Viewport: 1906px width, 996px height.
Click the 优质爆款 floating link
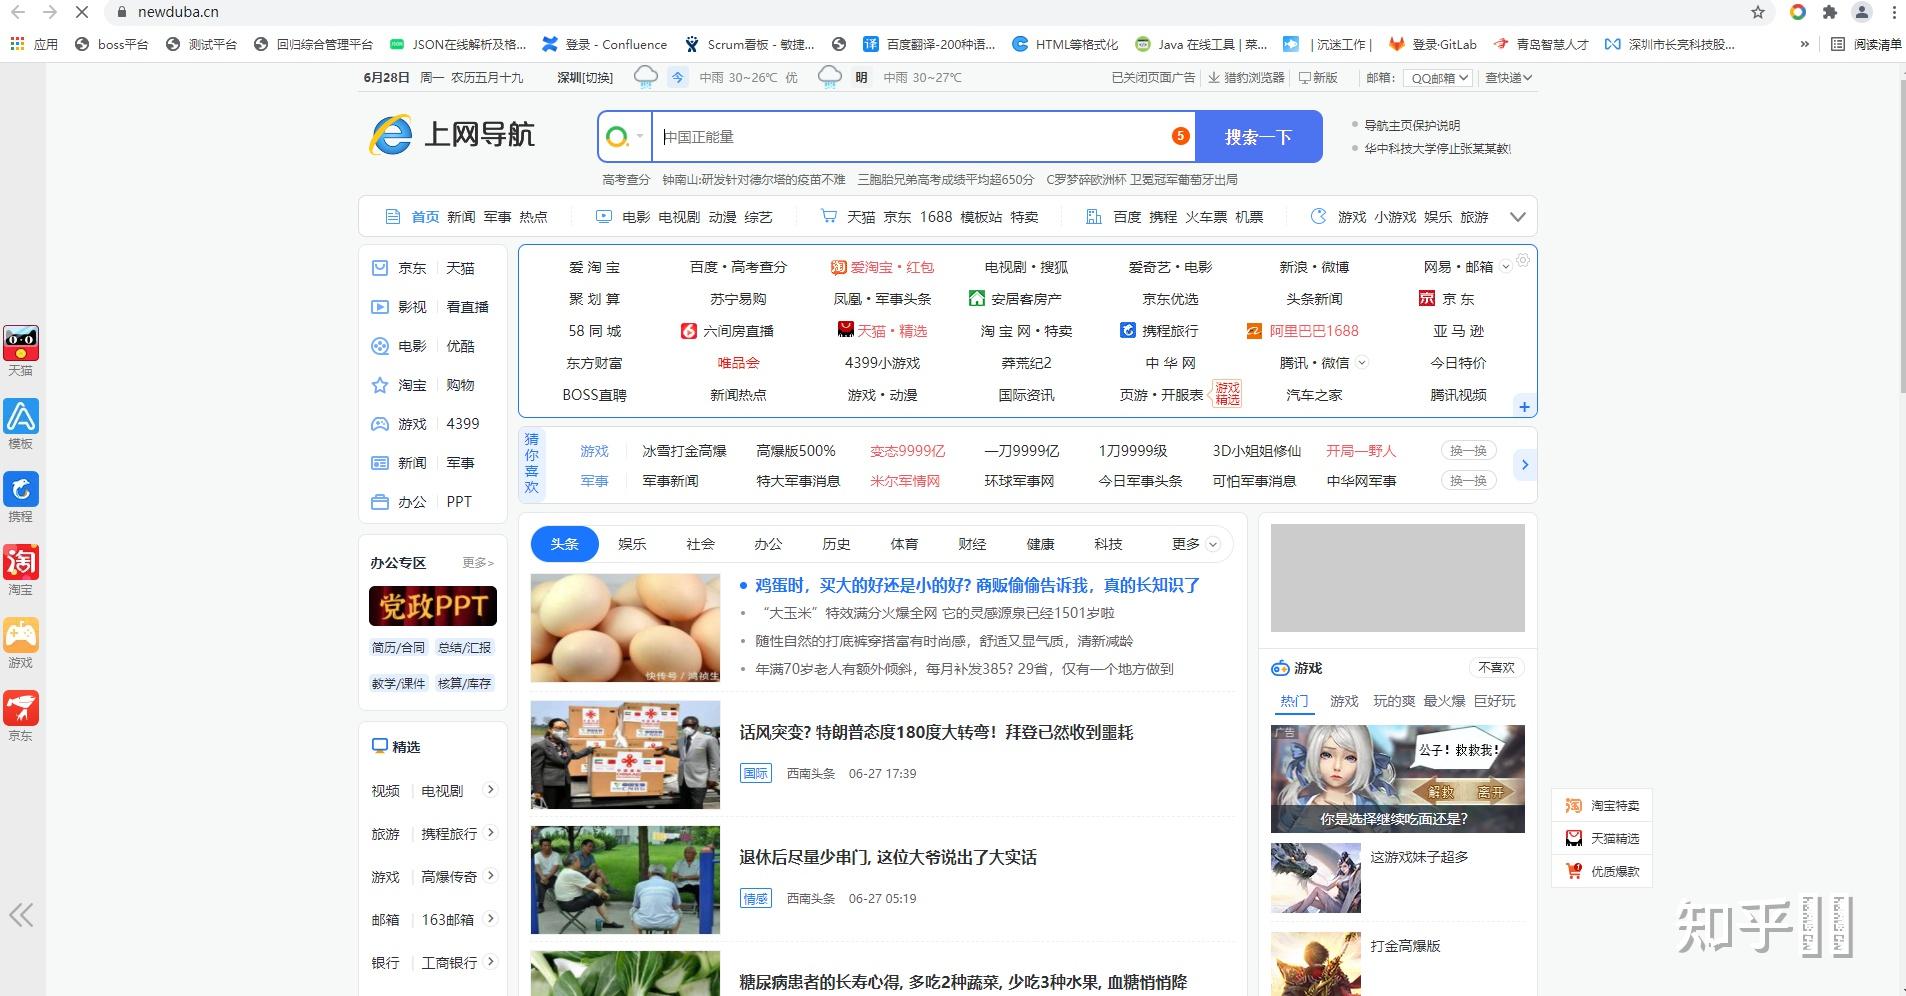(x=1602, y=871)
